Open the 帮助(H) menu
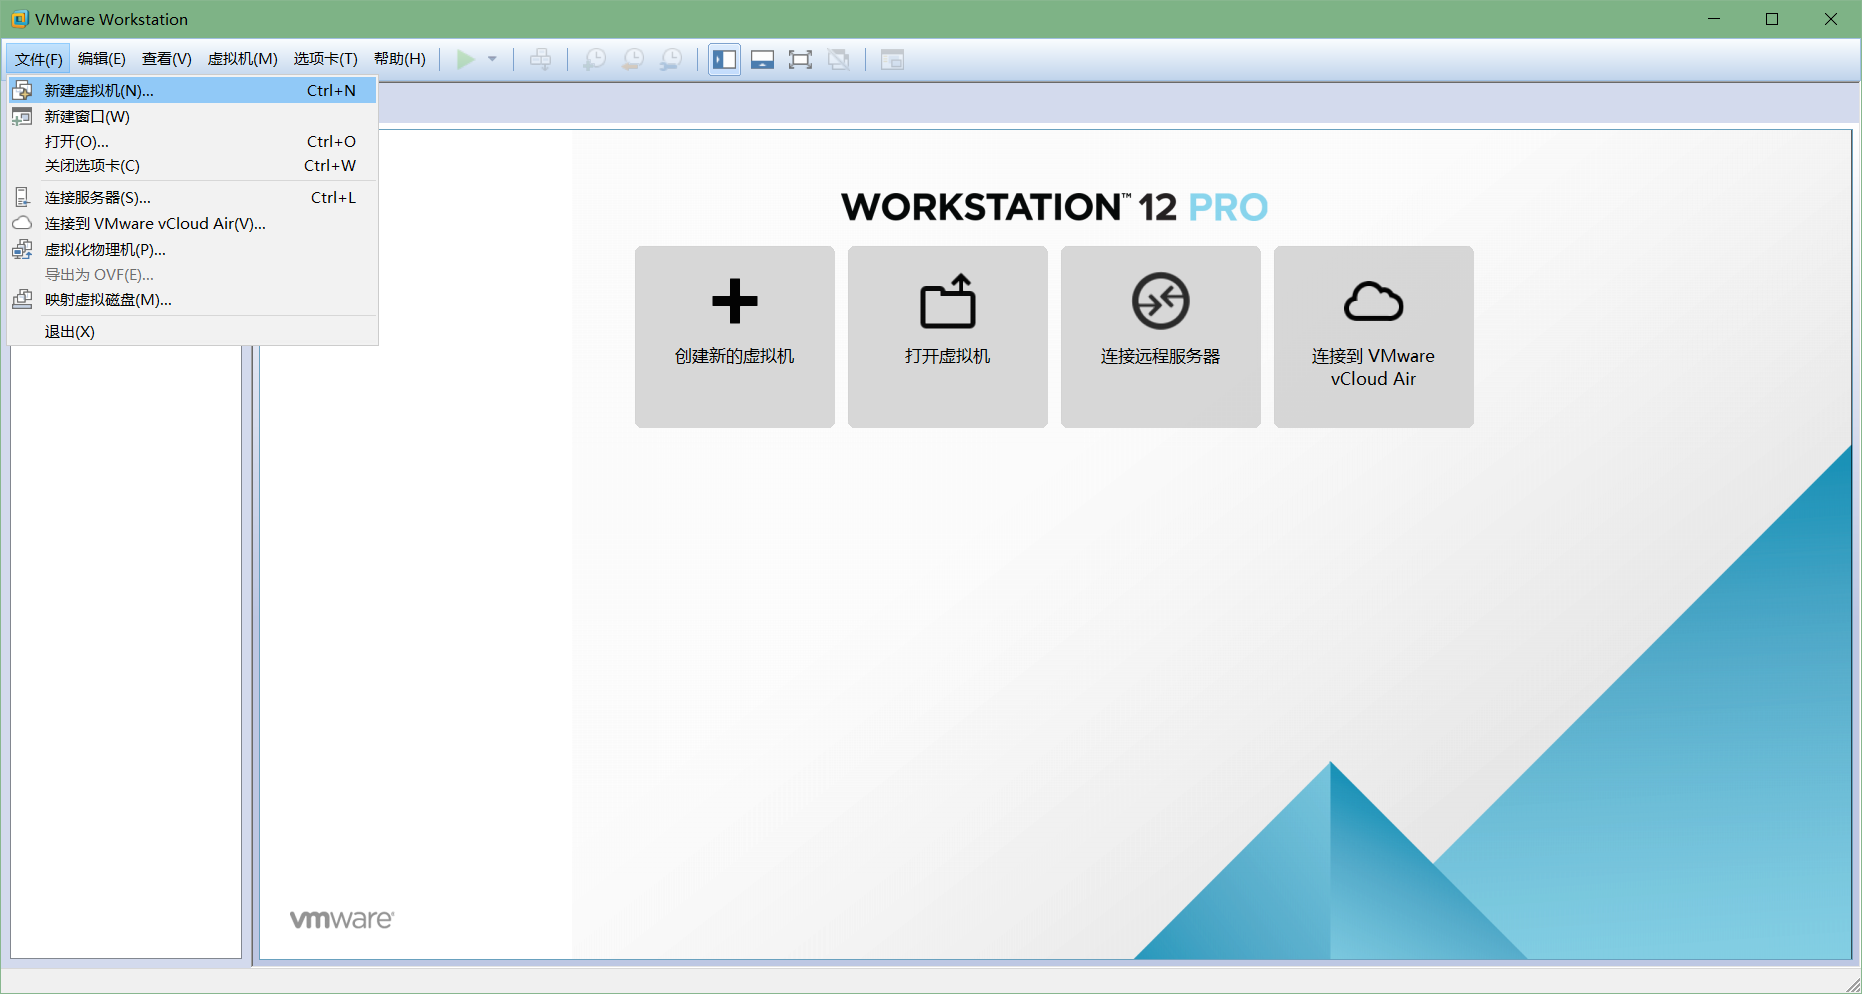The width and height of the screenshot is (1862, 994). [399, 58]
